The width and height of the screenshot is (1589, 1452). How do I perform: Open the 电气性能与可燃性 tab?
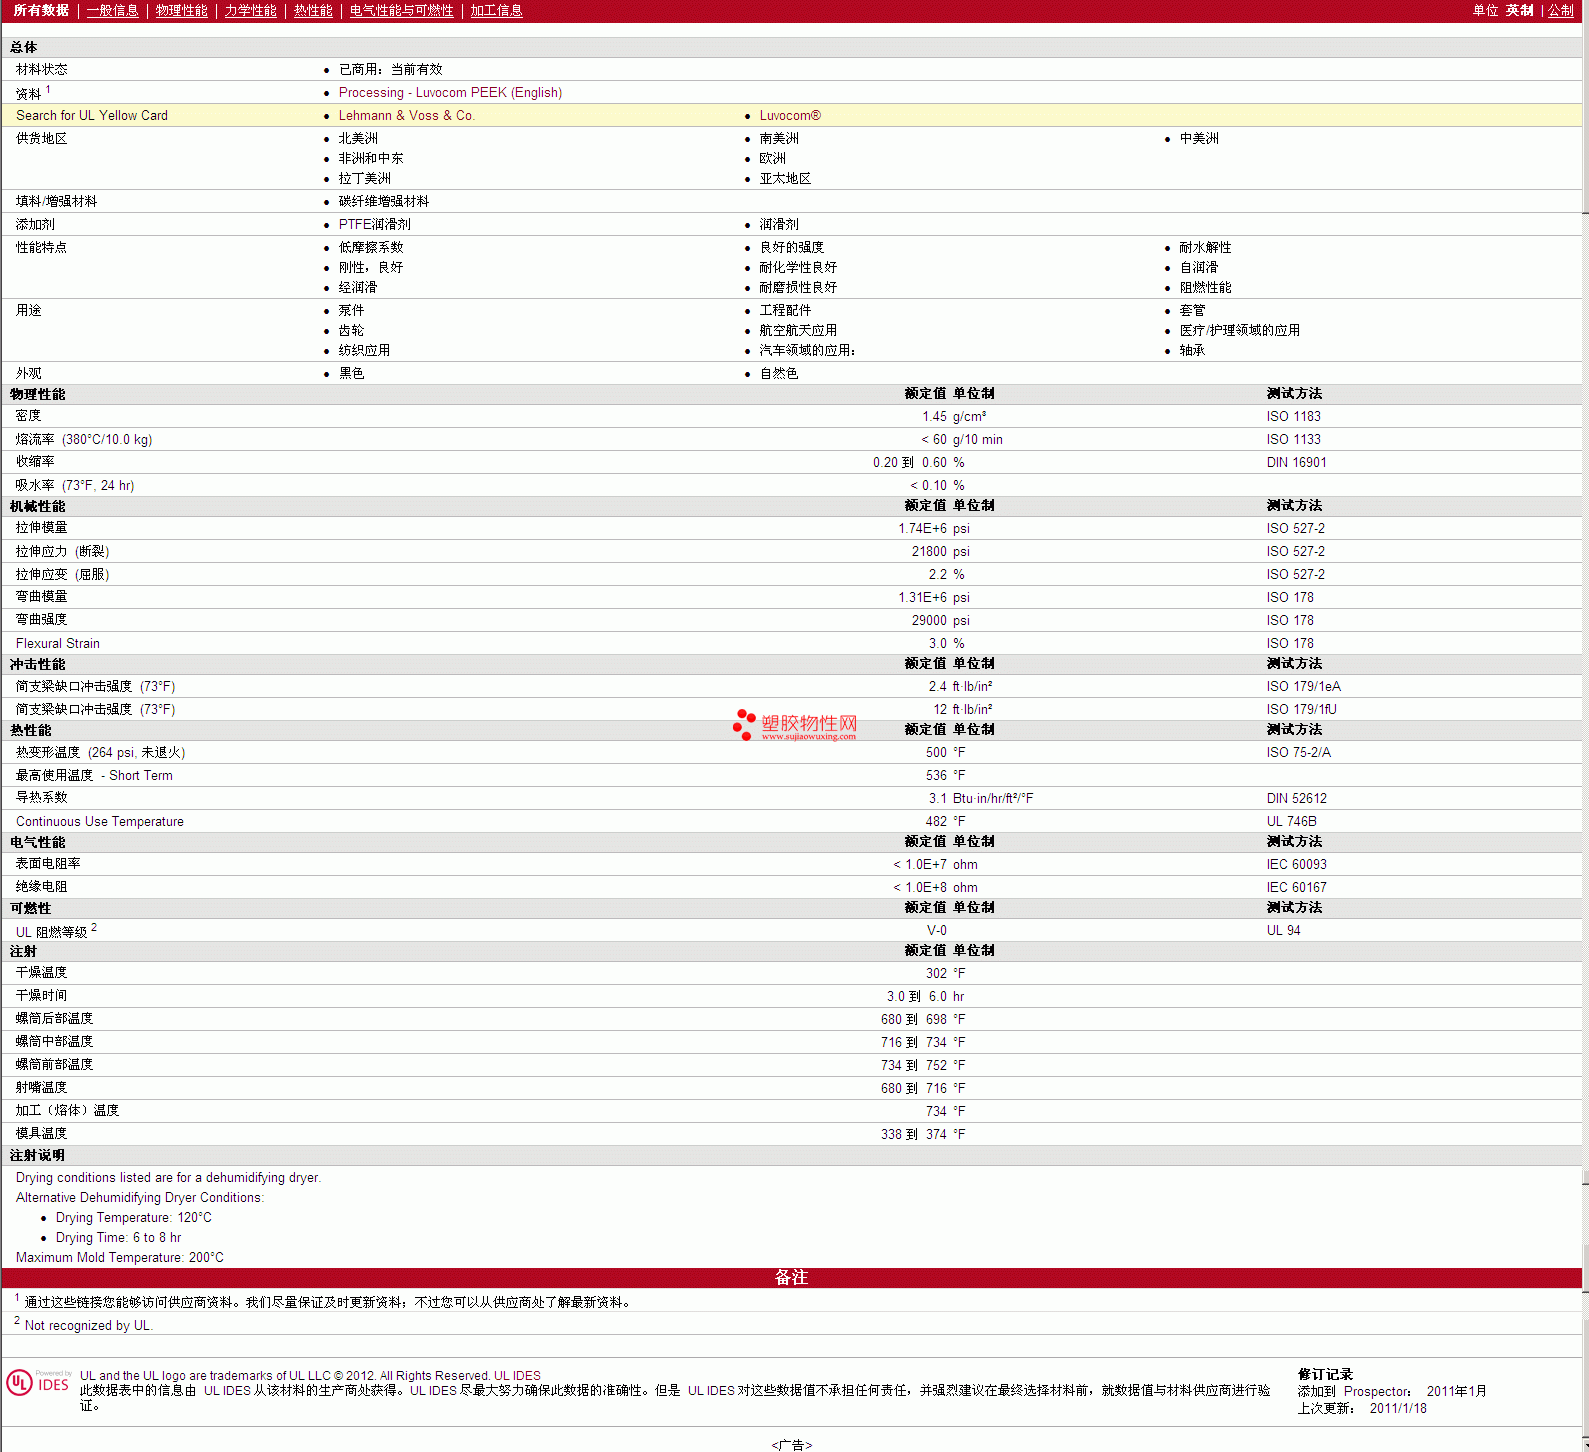coord(401,11)
